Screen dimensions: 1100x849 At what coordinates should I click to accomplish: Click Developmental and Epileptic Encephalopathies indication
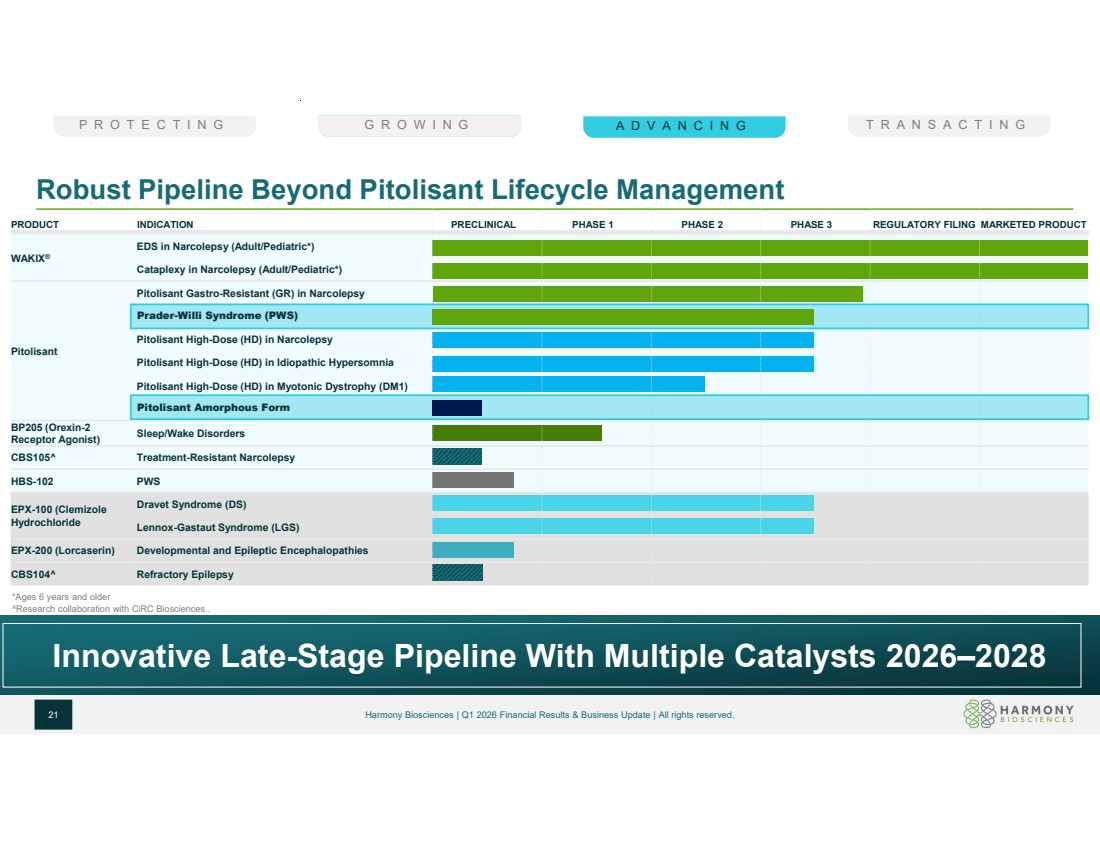pyautogui.click(x=252, y=551)
